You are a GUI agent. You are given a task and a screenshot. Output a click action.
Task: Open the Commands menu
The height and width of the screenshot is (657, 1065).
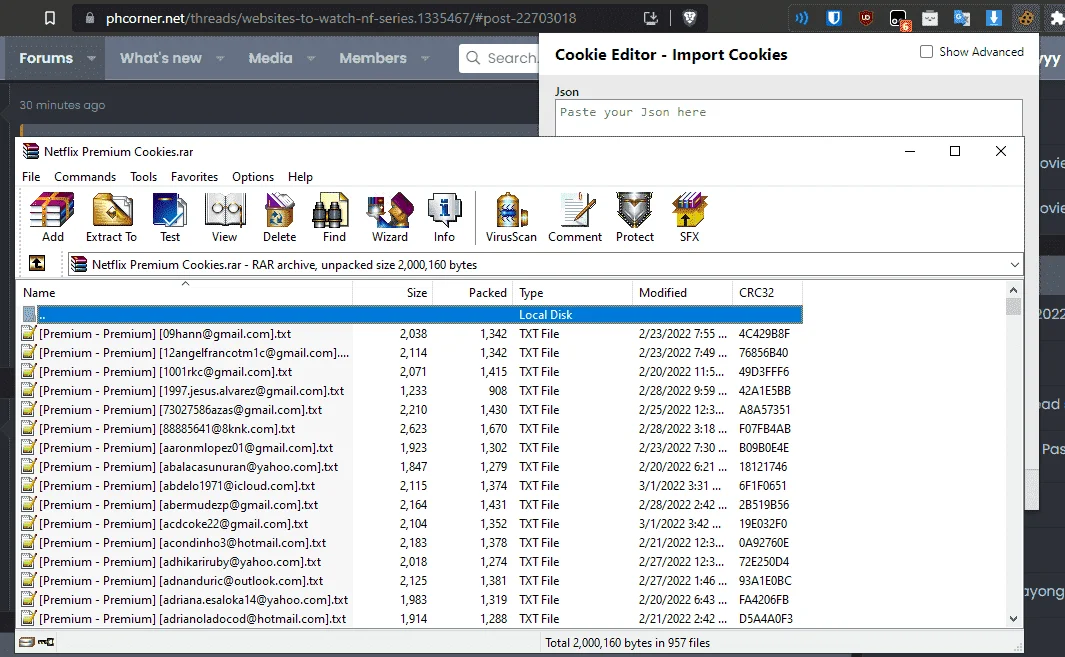pos(85,177)
